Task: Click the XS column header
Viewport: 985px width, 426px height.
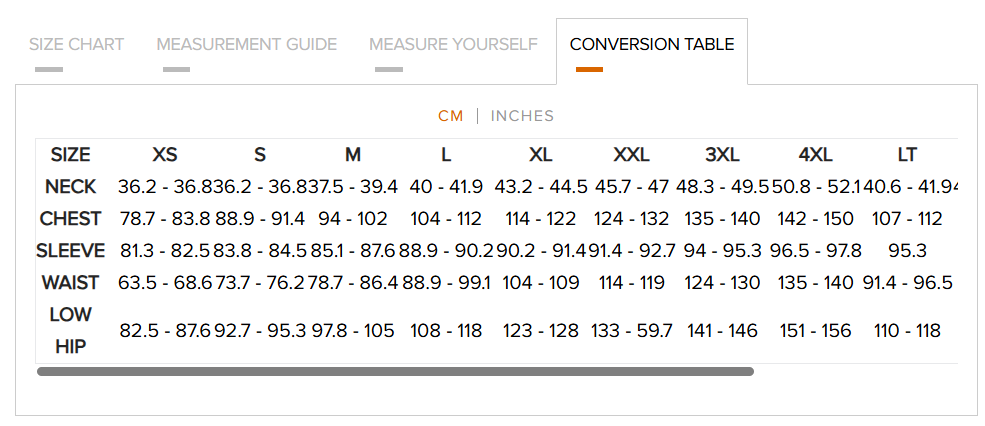Action: point(165,155)
